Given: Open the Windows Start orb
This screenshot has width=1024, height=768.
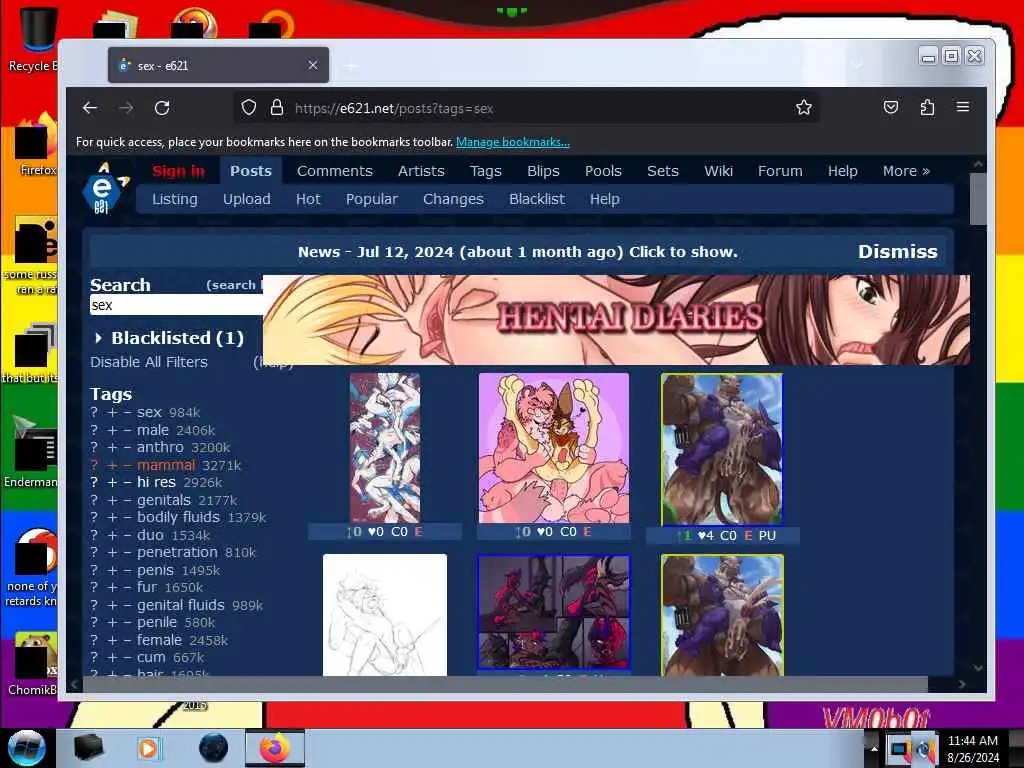Looking at the screenshot, I should point(26,748).
